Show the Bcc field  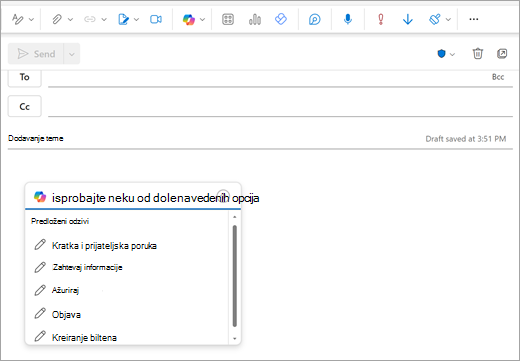point(498,77)
